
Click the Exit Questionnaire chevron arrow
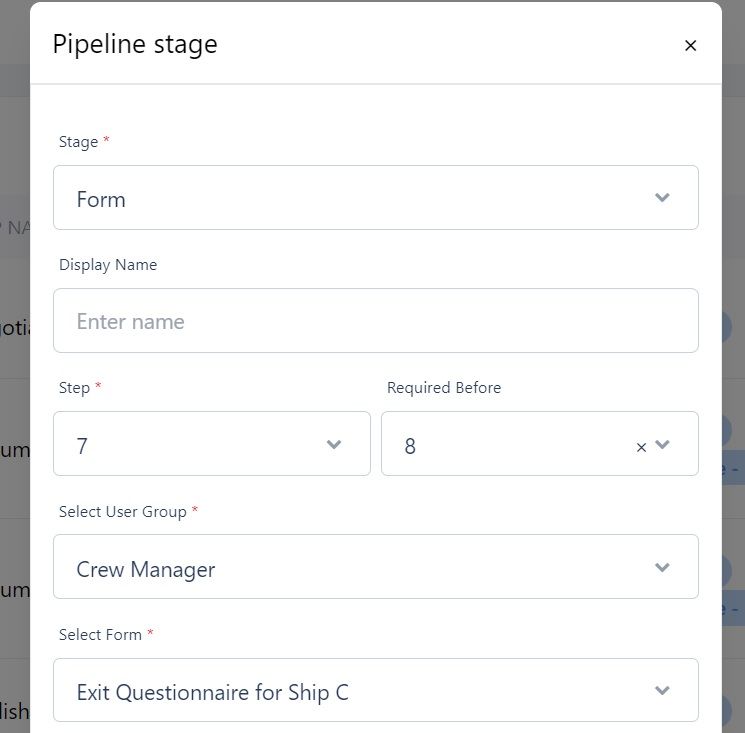click(x=662, y=690)
